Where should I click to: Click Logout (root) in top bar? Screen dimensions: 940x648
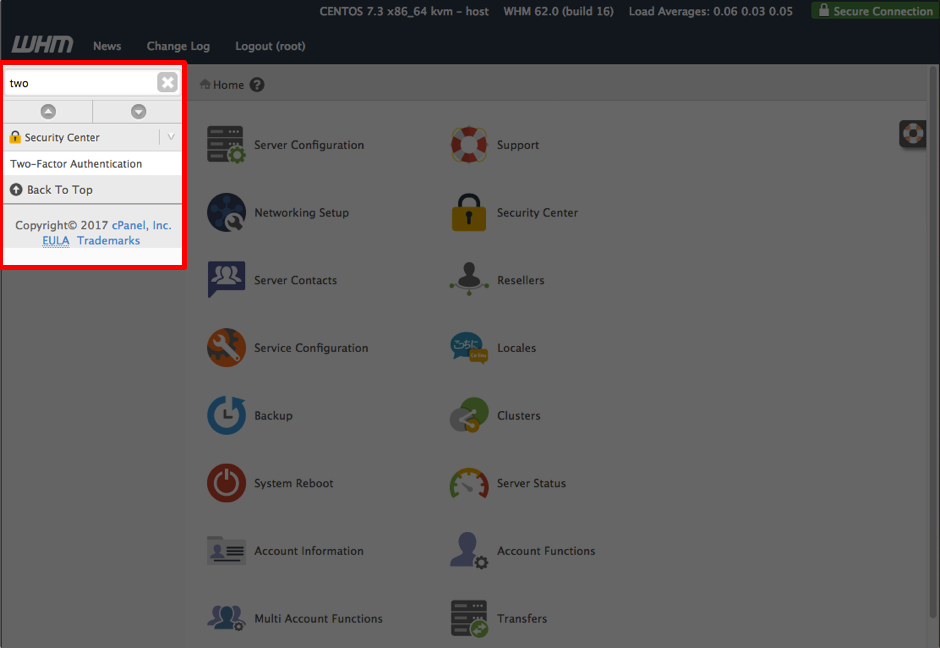pyautogui.click(x=270, y=46)
